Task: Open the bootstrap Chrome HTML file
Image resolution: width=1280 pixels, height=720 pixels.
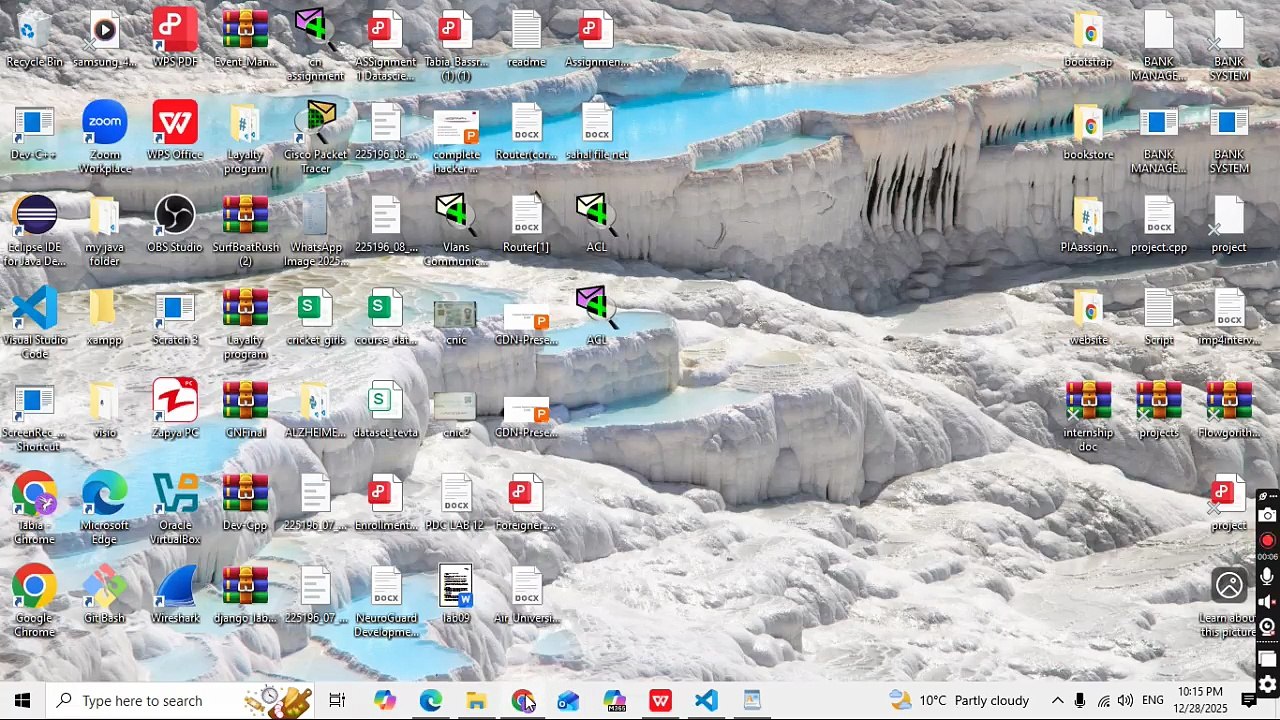Action: coord(1088,40)
